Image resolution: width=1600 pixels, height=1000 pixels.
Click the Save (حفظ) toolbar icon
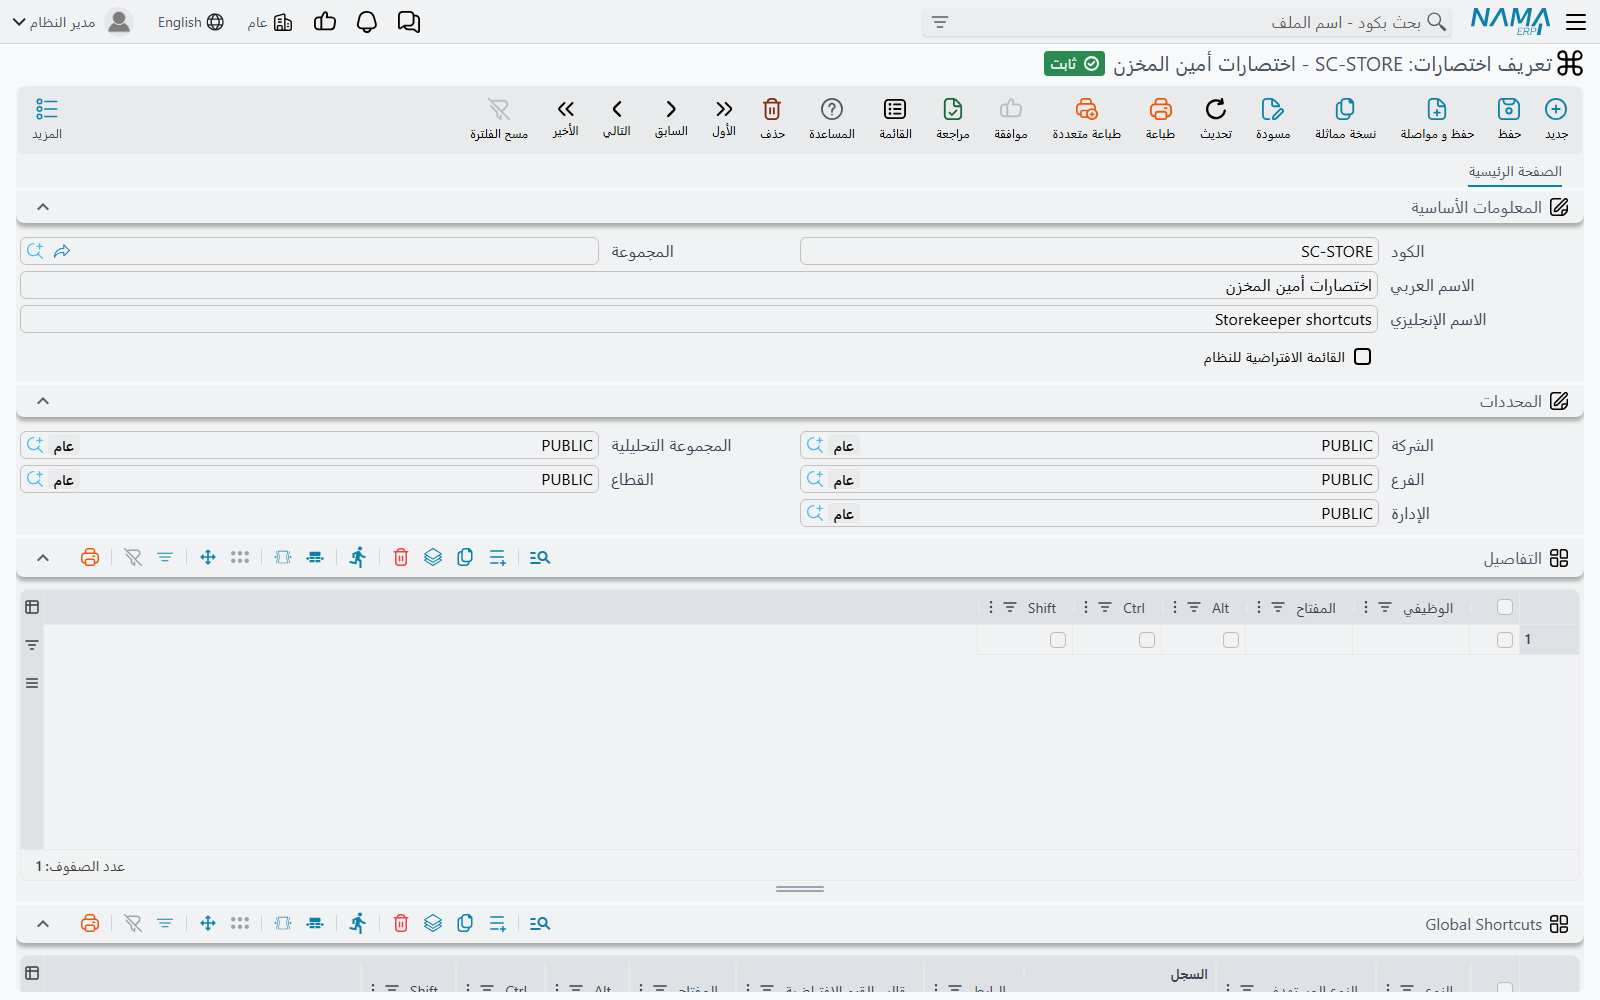point(1509,109)
